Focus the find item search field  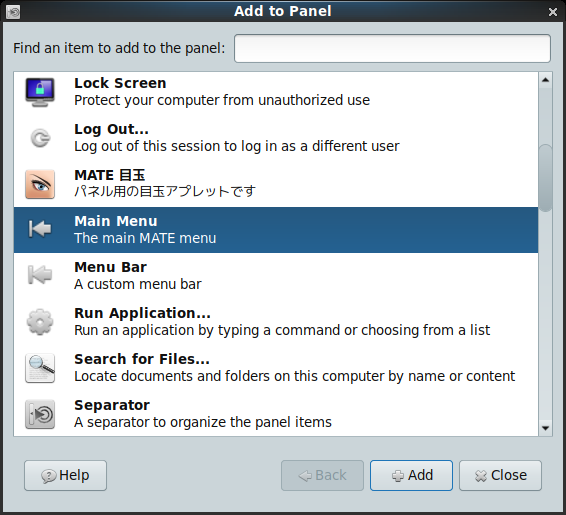coord(392,48)
